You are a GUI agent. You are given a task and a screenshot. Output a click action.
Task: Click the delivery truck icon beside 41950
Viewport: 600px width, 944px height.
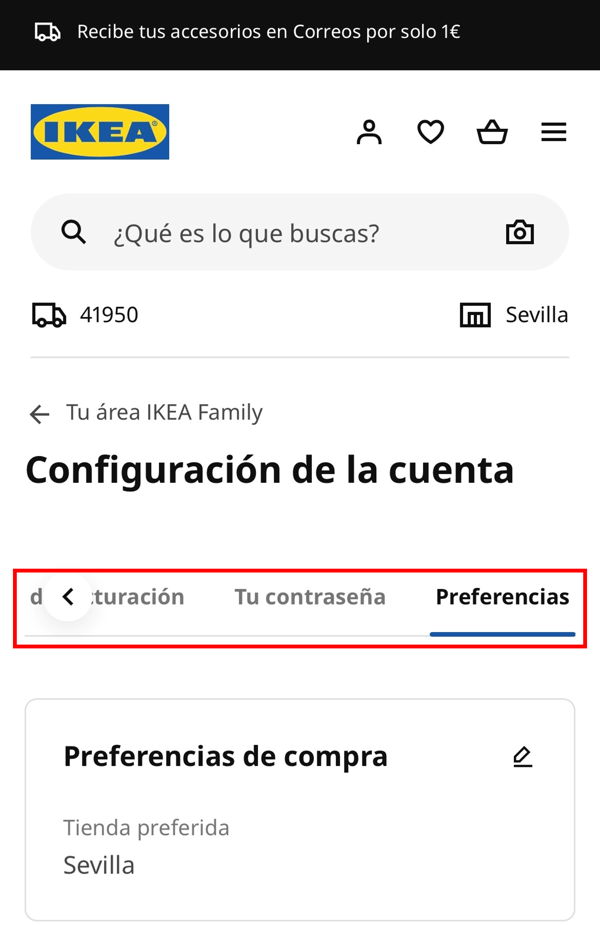click(x=49, y=315)
